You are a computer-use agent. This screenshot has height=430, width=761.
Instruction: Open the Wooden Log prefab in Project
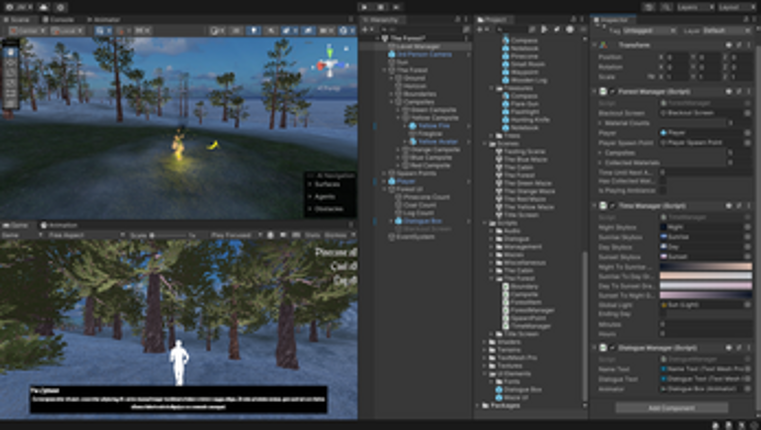tap(524, 80)
